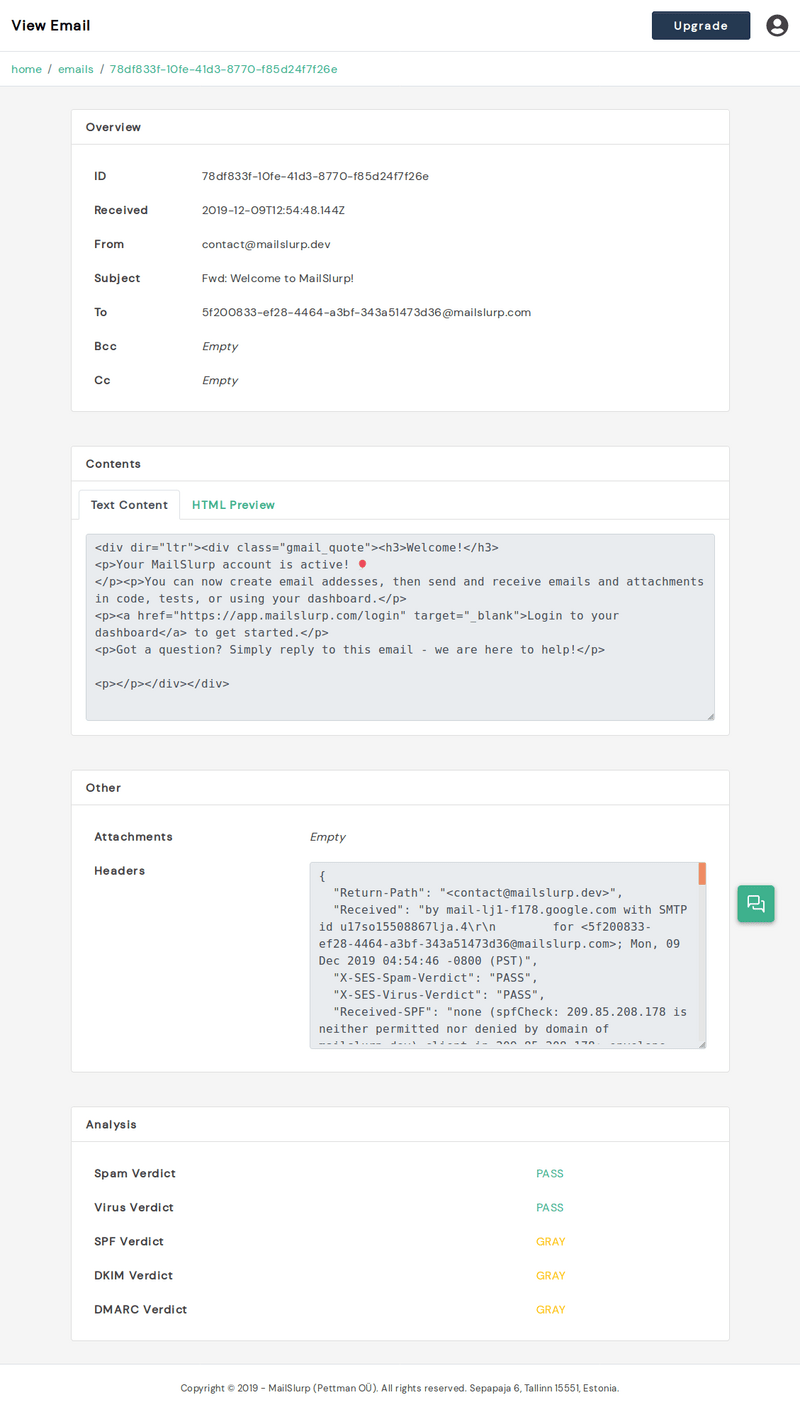The image size is (800, 1412).
Task: Click the SPF Verdict GRAY value
Action: [x=551, y=1242]
